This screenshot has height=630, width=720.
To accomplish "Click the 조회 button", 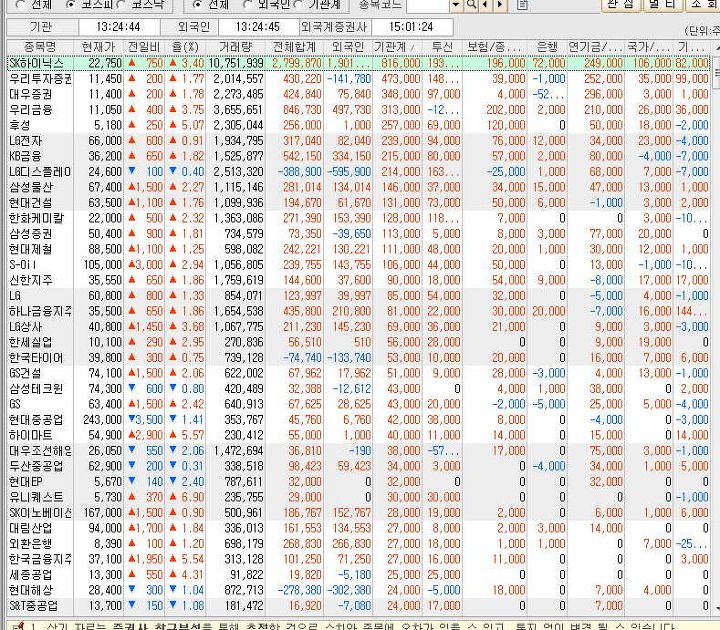I will click(703, 5).
